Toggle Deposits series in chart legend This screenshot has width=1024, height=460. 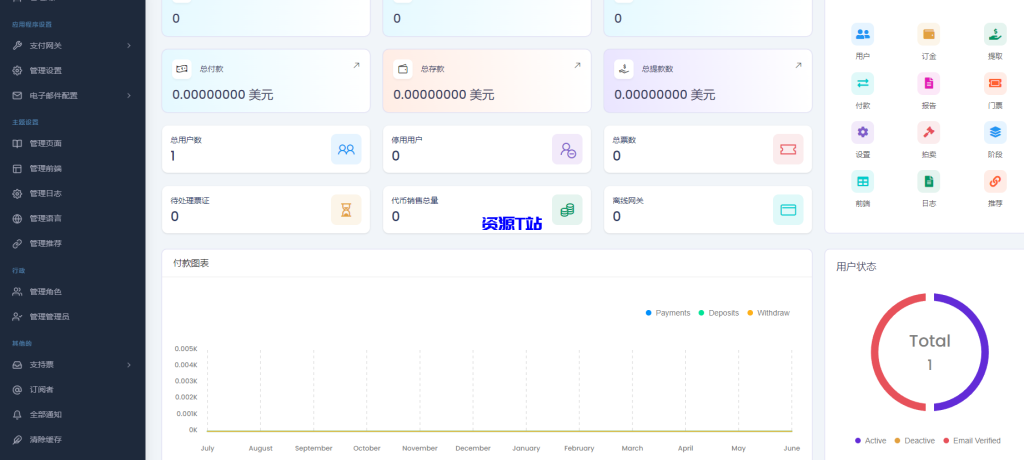pos(719,313)
